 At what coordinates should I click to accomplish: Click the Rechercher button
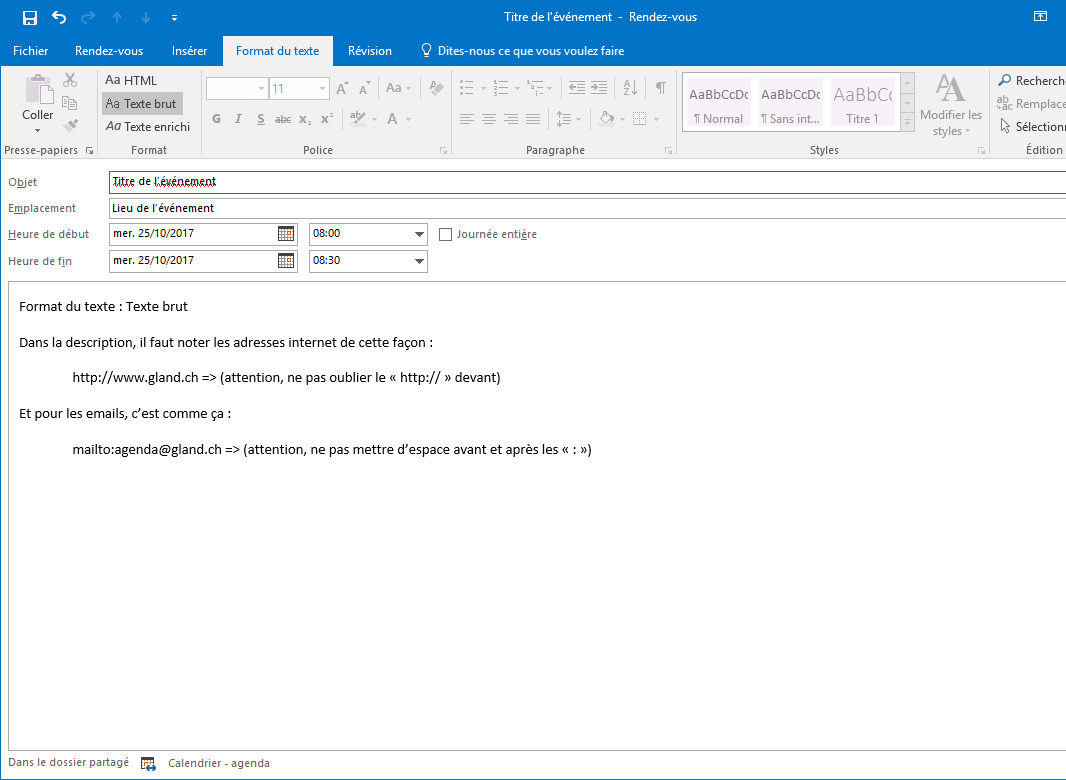1030,81
